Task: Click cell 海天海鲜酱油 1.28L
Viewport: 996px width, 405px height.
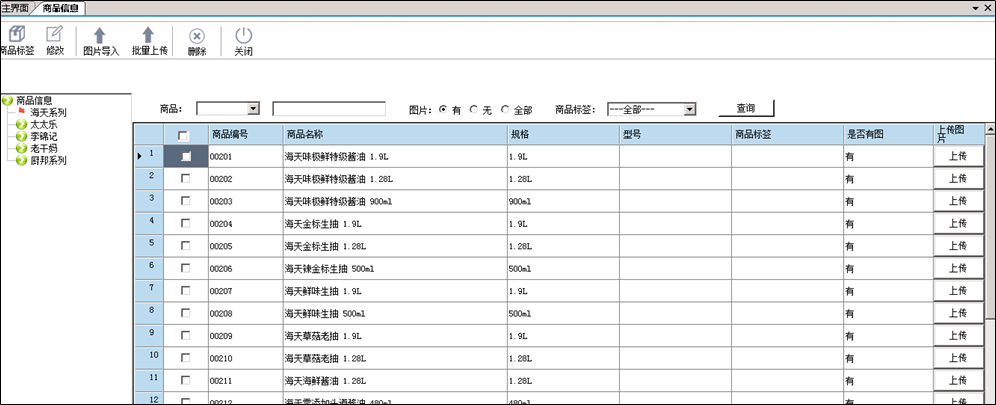Action: tap(395, 380)
